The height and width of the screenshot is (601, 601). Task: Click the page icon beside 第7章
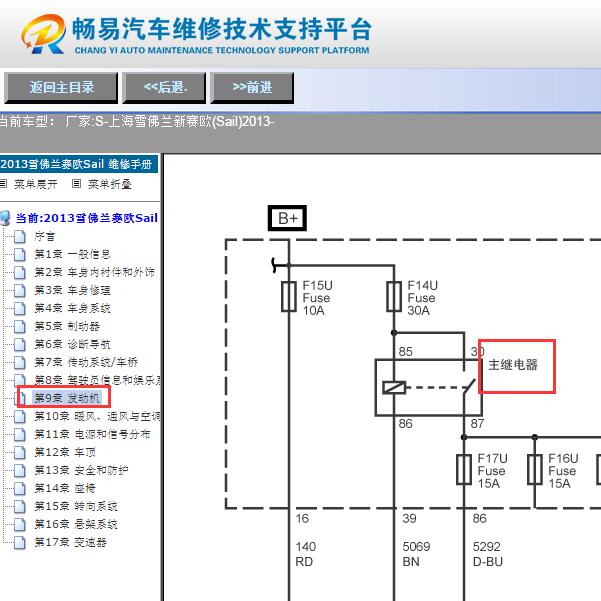click(x=20, y=363)
